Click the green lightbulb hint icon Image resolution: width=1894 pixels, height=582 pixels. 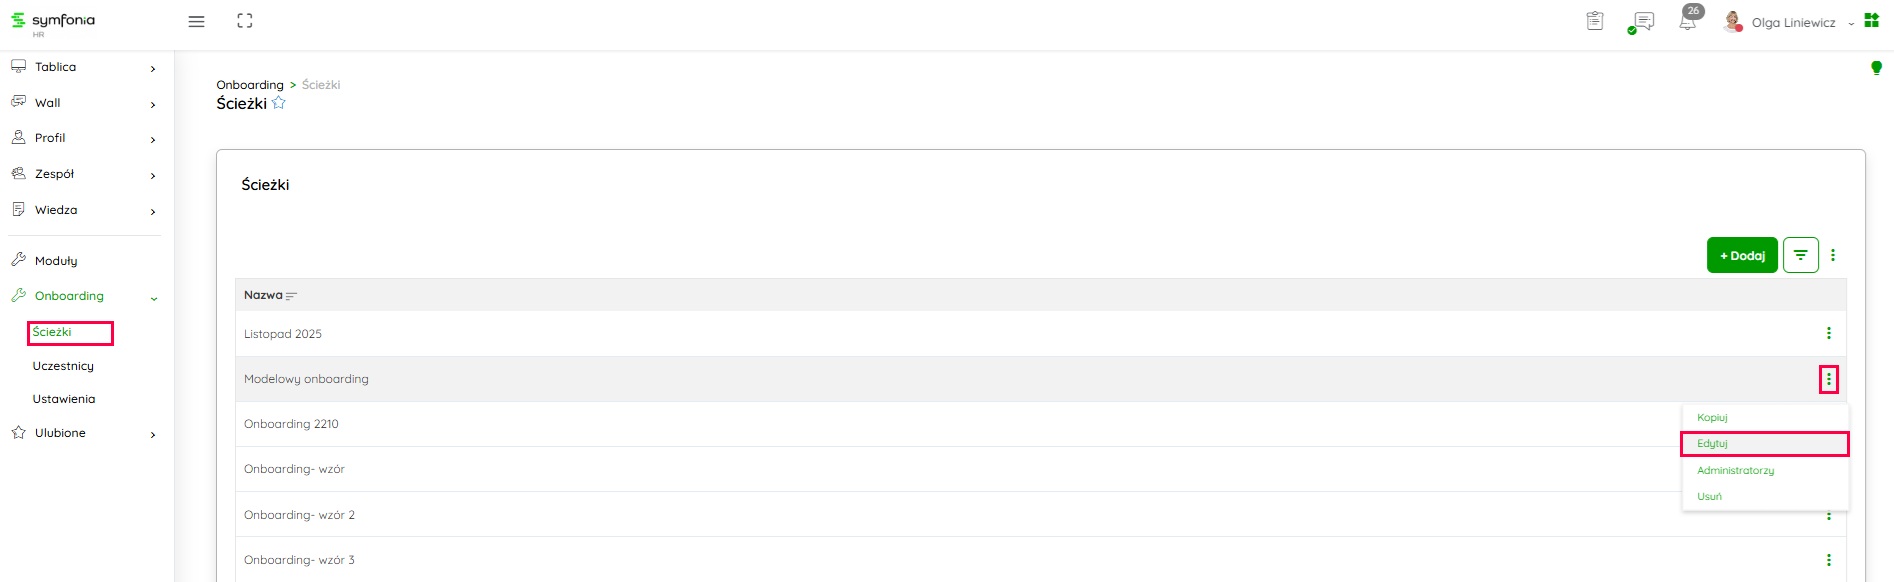click(1876, 68)
